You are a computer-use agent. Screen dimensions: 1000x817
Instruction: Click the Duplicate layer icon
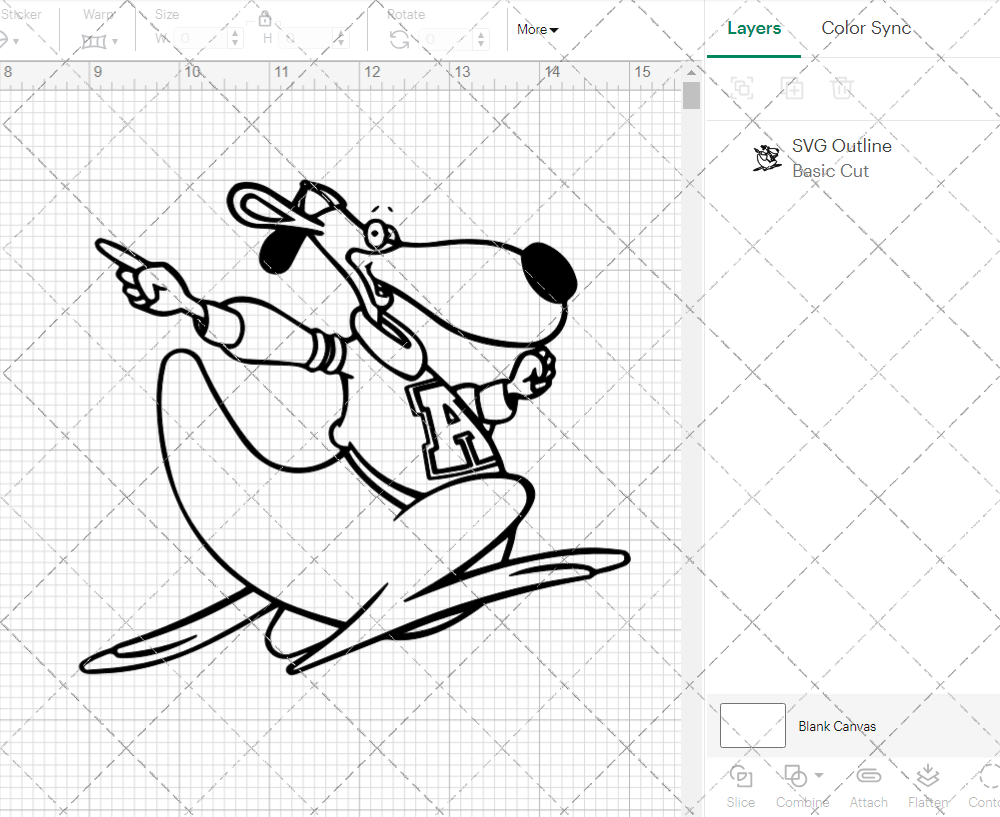click(x=792, y=88)
